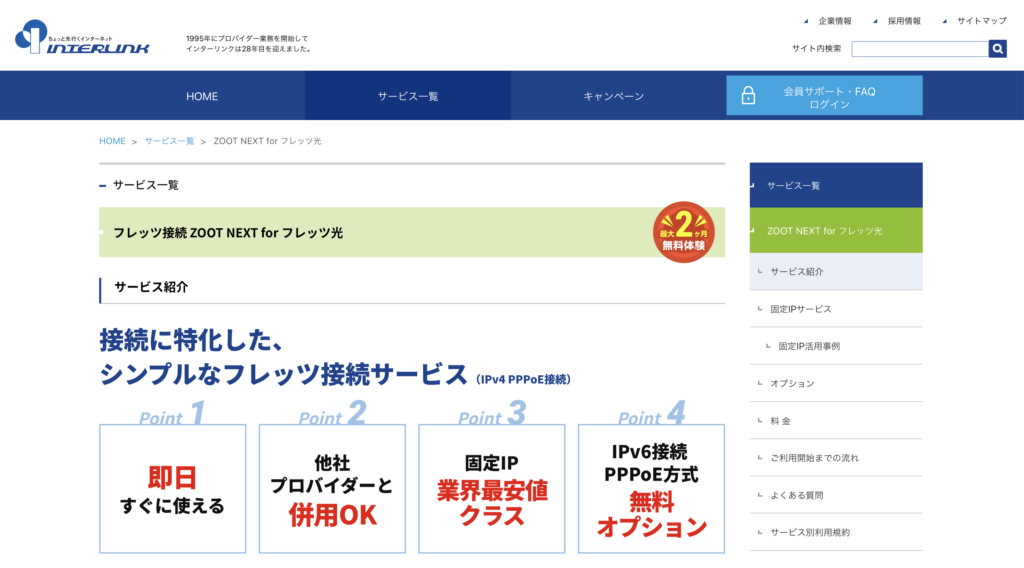
Task: Click the Interlink logo
Action: [x=82, y=37]
